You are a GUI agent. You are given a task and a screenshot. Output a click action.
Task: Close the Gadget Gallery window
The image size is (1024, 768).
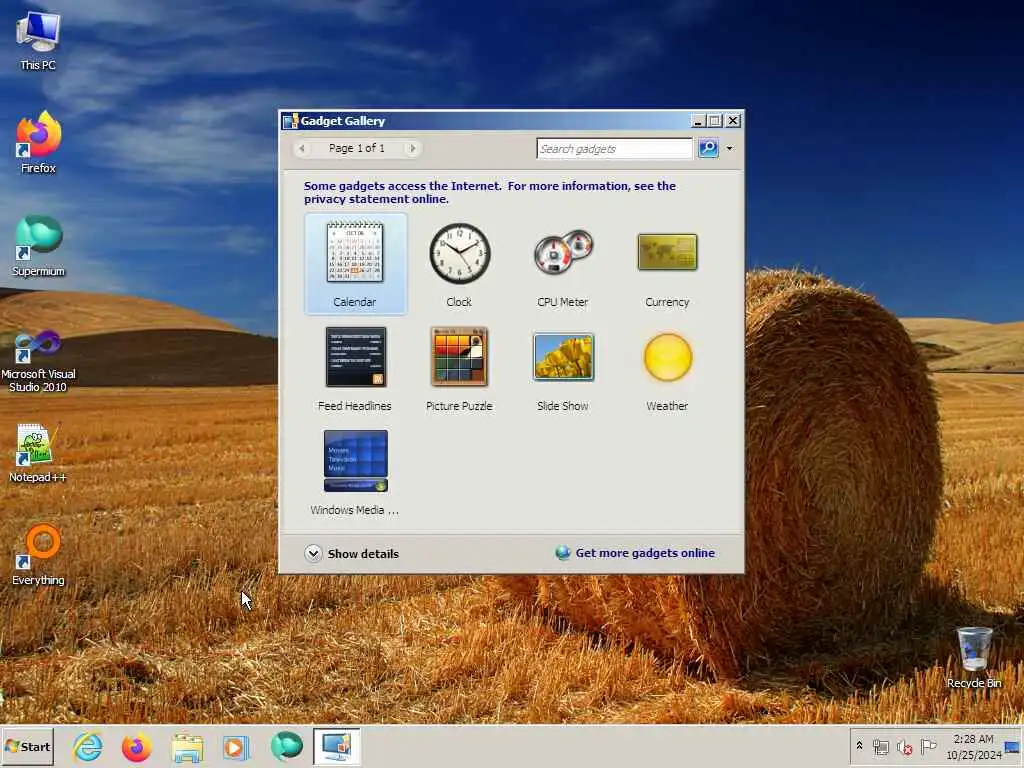[x=733, y=121]
